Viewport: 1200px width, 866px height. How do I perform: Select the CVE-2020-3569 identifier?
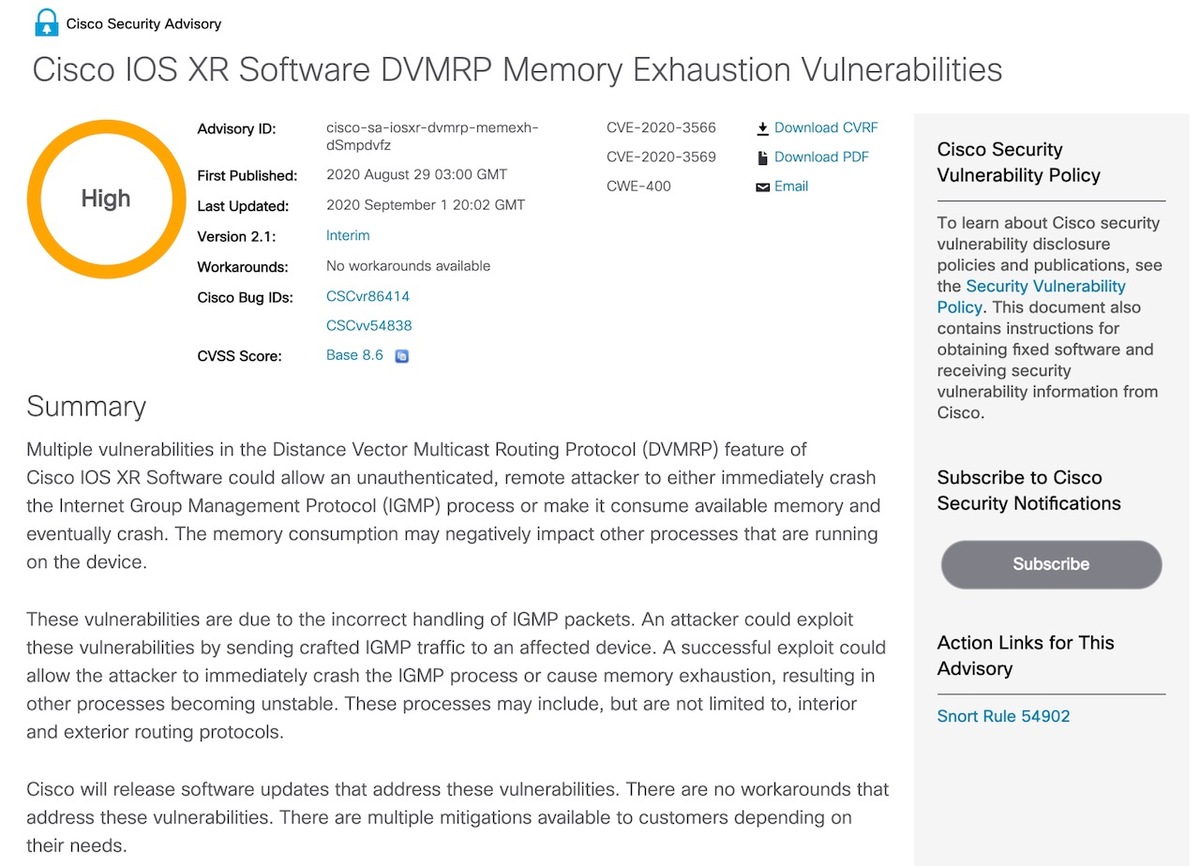pyautogui.click(x=661, y=157)
